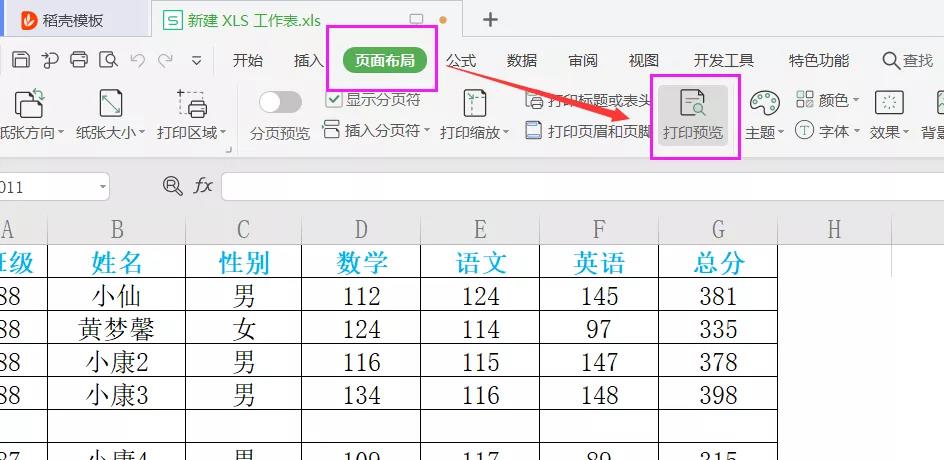Image resolution: width=944 pixels, height=460 pixels.
Task: Click the 数学 header cell
Action: click(361, 262)
